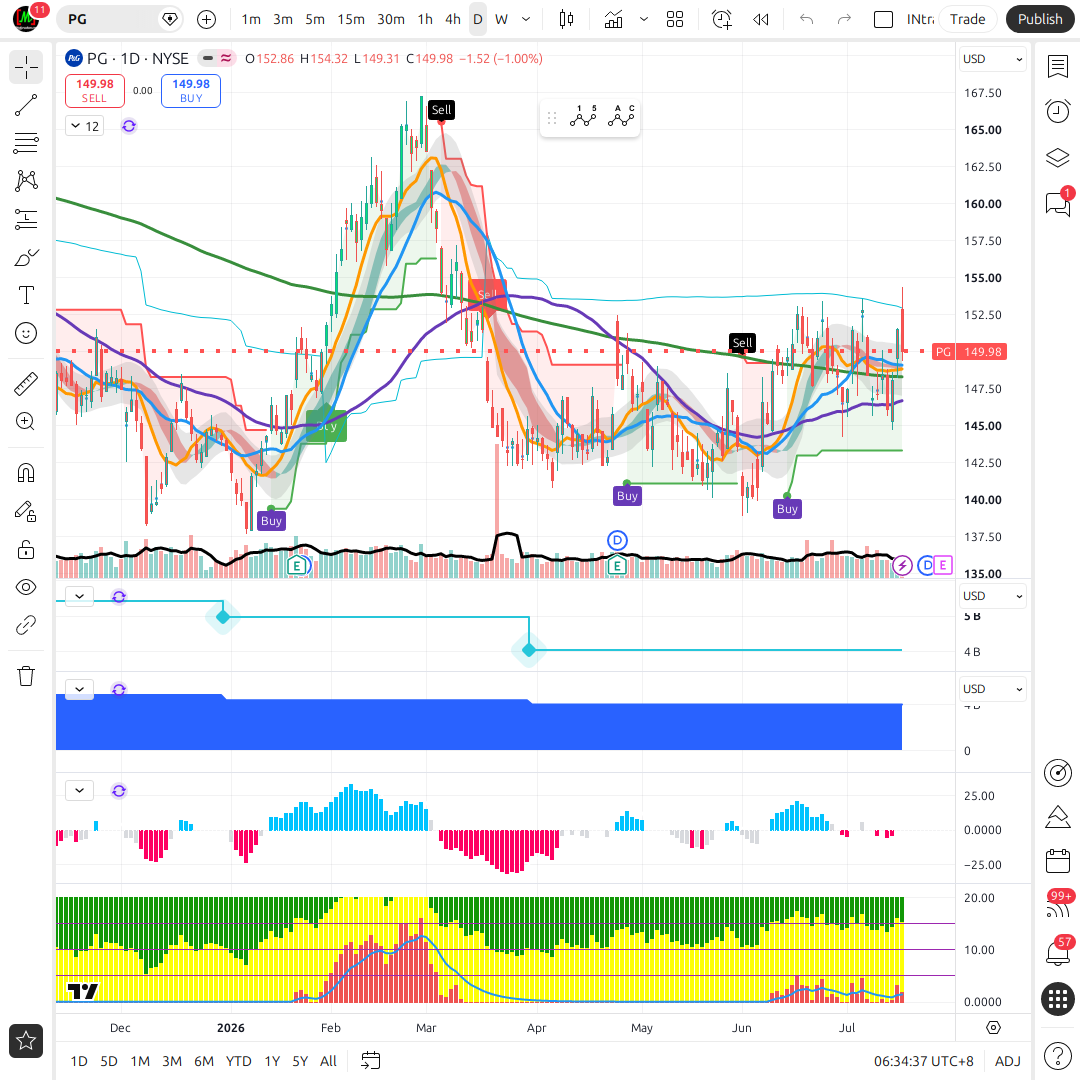The height and width of the screenshot is (1080, 1080).
Task: Toggle fullscreen rectangle layout button
Action: click(x=883, y=19)
